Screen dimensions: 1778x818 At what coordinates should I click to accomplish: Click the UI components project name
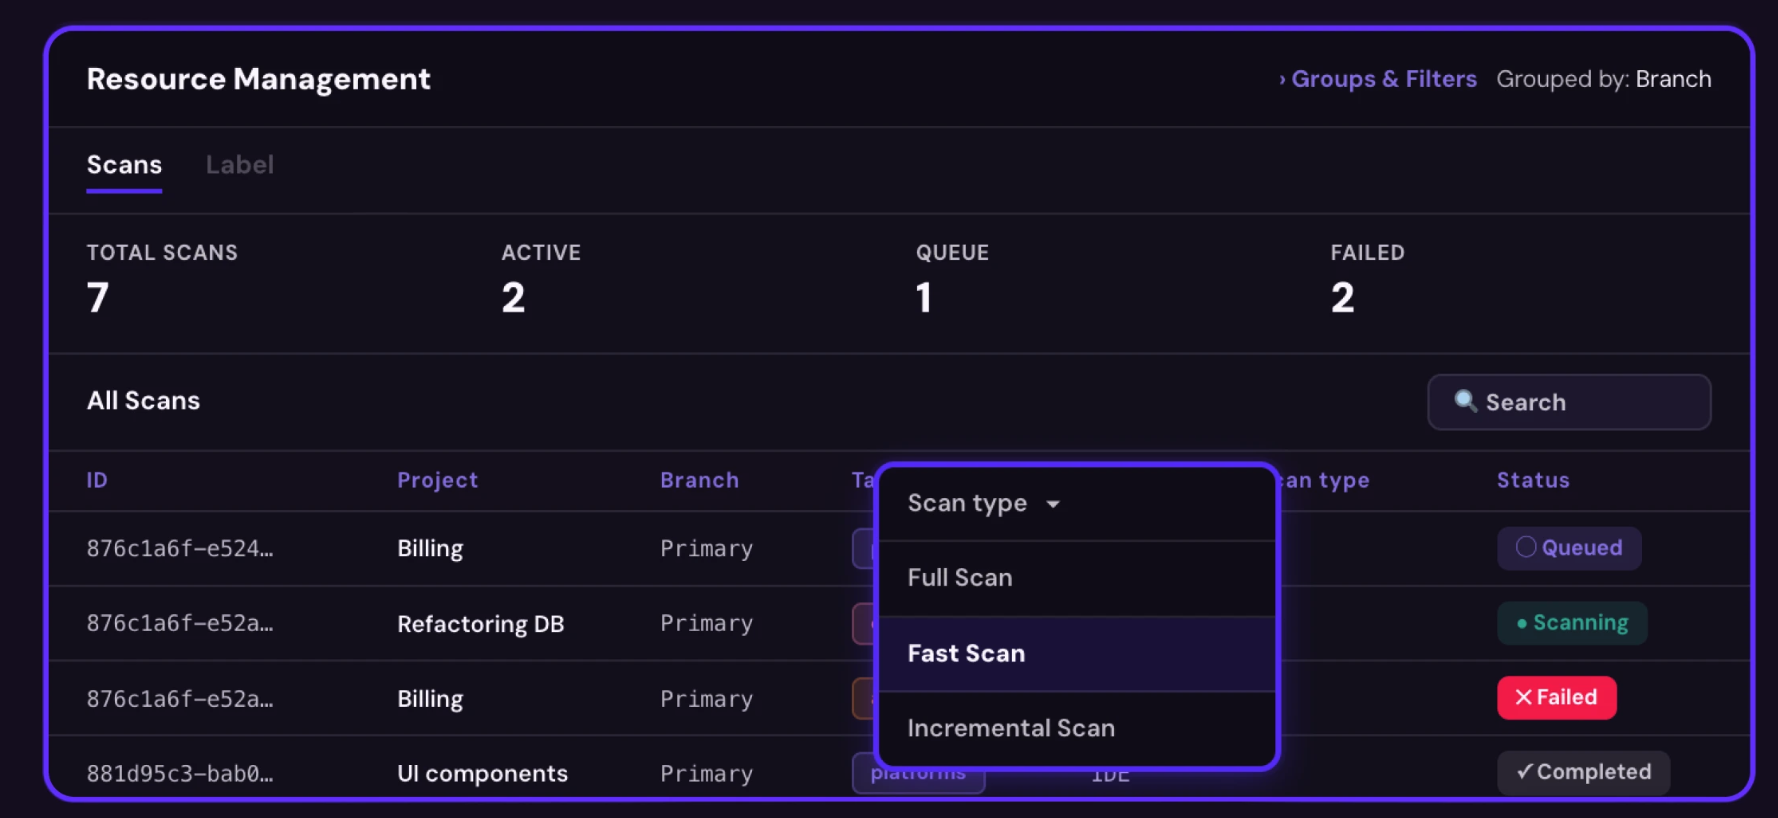482,774
